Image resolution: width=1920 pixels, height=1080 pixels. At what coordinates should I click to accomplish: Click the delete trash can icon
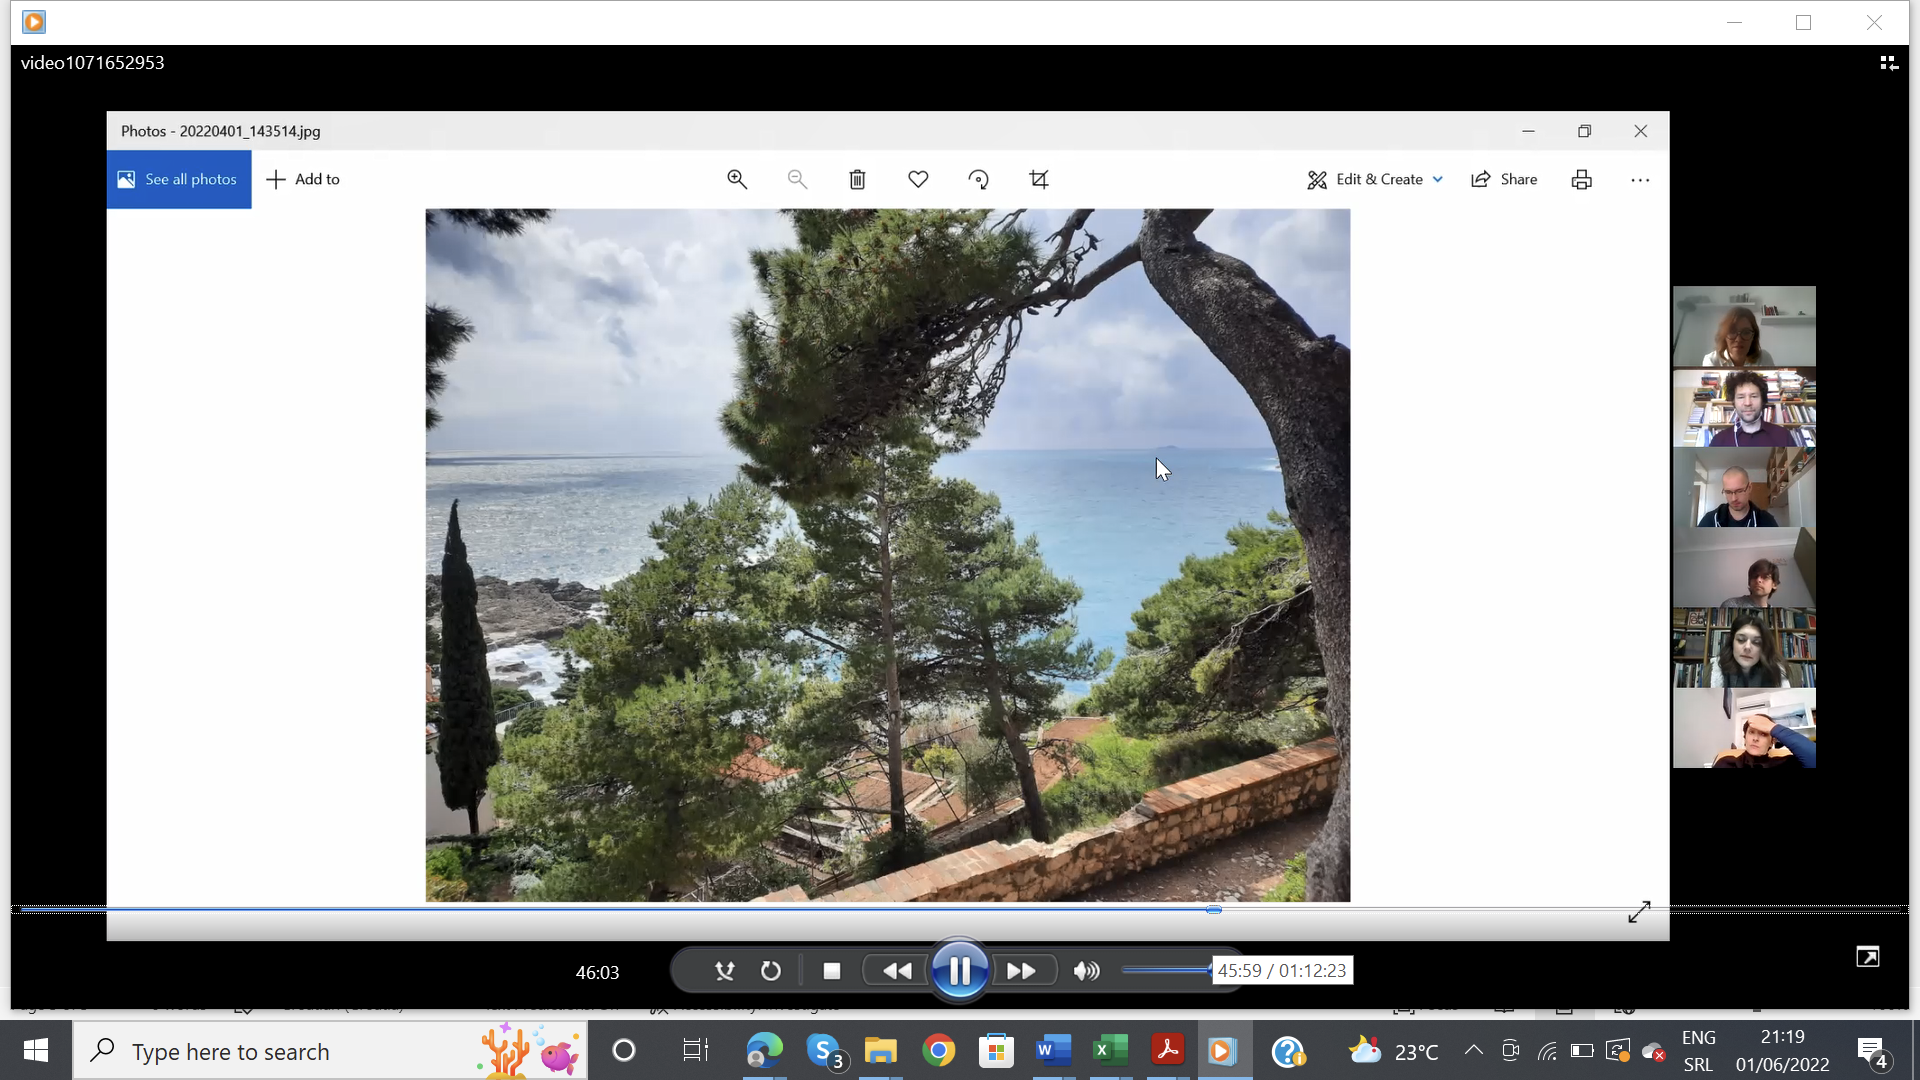pos(857,179)
